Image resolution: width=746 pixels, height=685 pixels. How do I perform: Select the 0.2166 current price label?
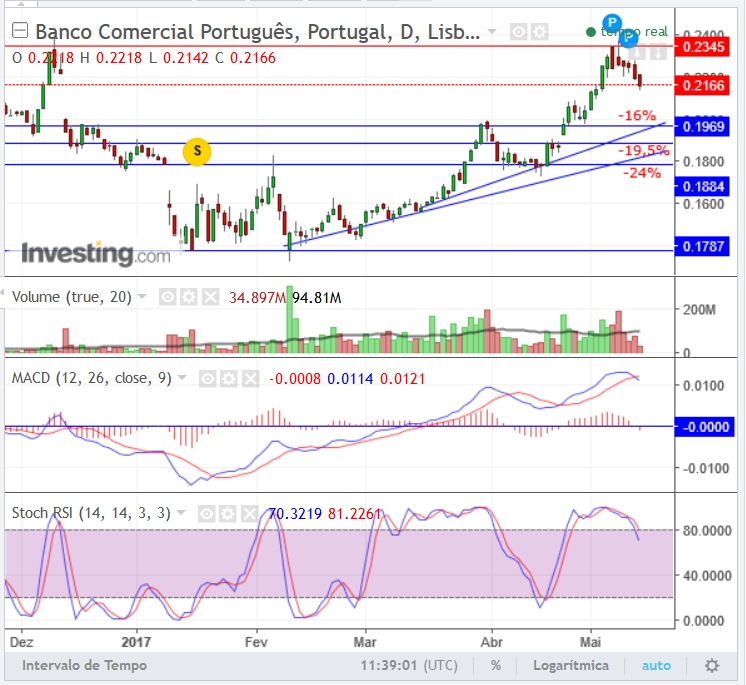click(702, 86)
